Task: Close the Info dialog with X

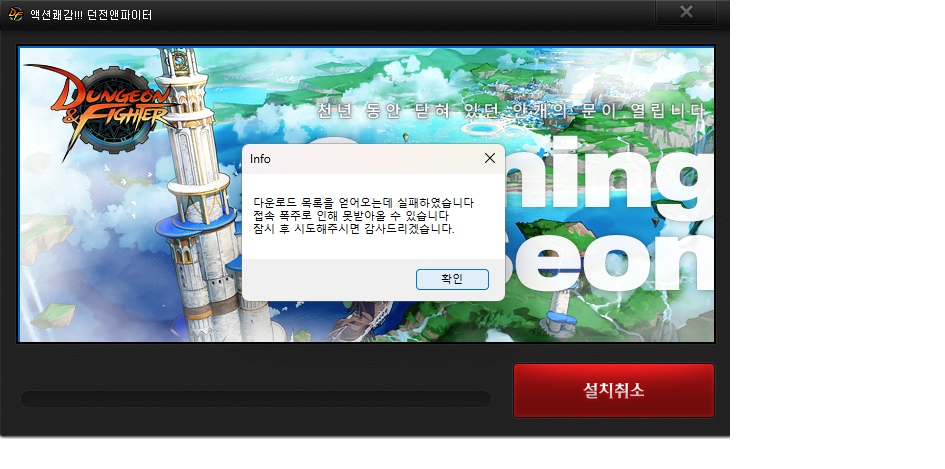Action: 489,159
